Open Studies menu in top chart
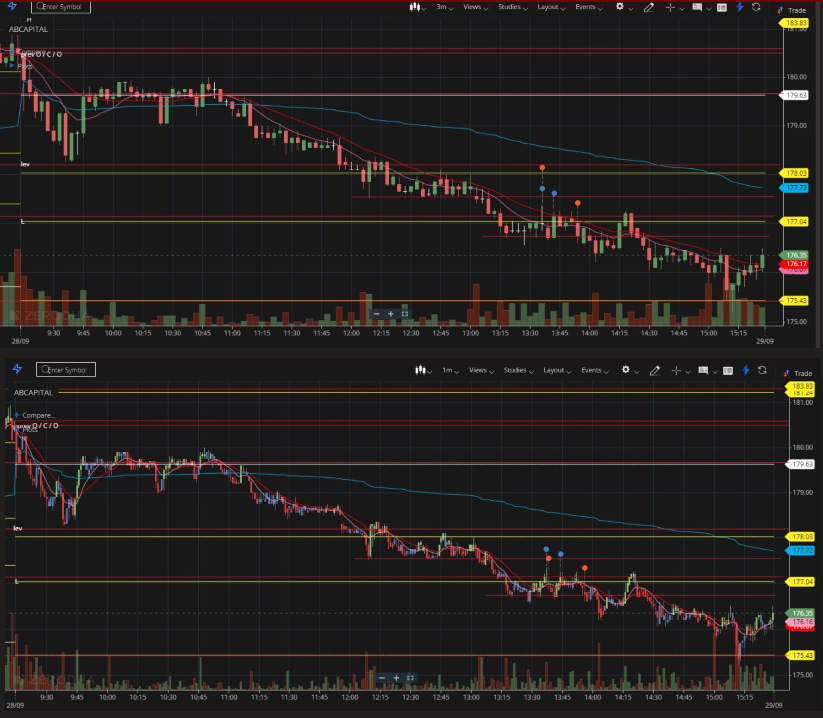Screen dimensions: 823x718 (x=513, y=7)
